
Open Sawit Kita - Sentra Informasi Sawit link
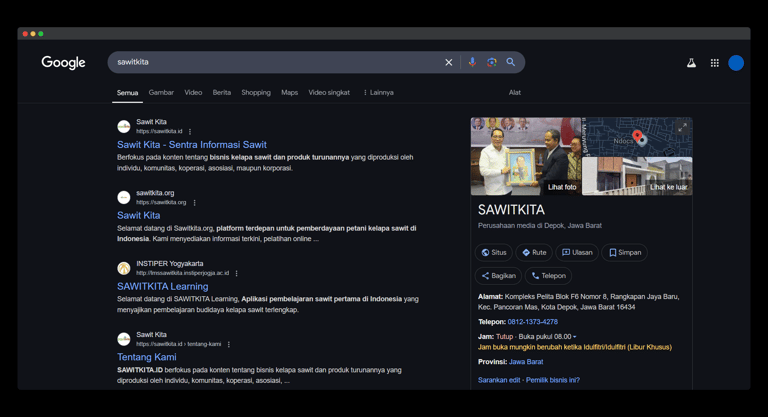[x=192, y=145]
